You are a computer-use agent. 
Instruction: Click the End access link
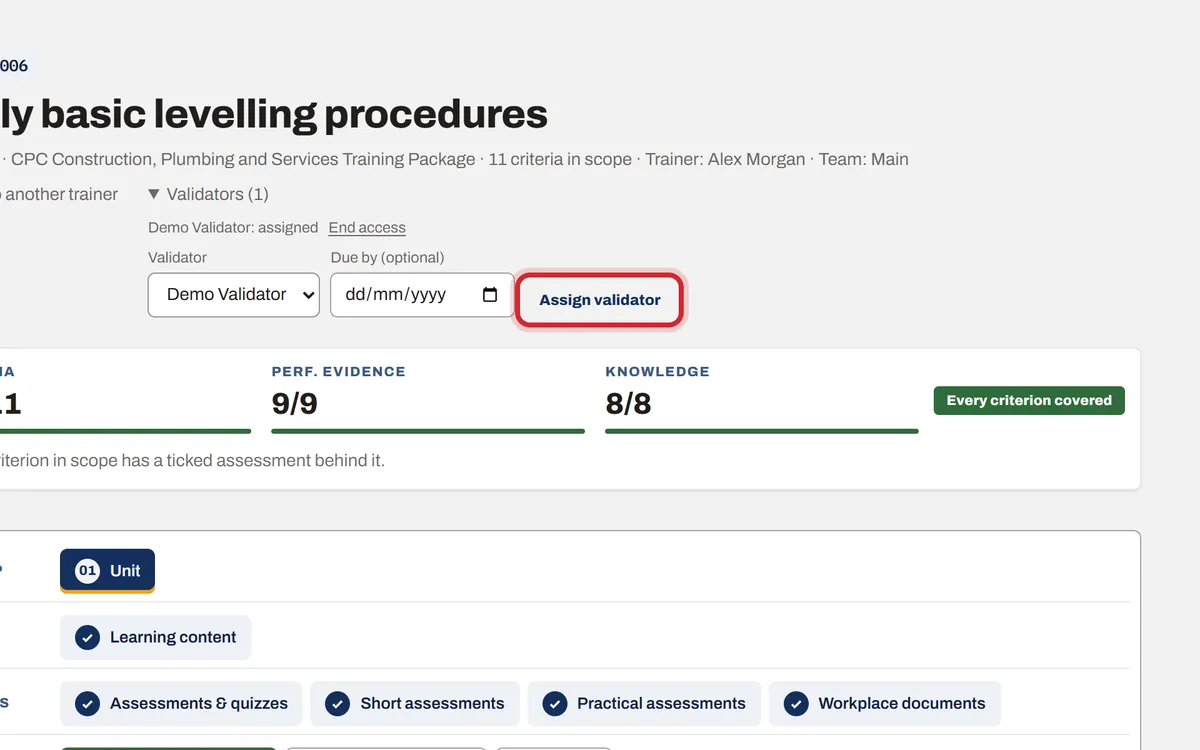[367, 227]
